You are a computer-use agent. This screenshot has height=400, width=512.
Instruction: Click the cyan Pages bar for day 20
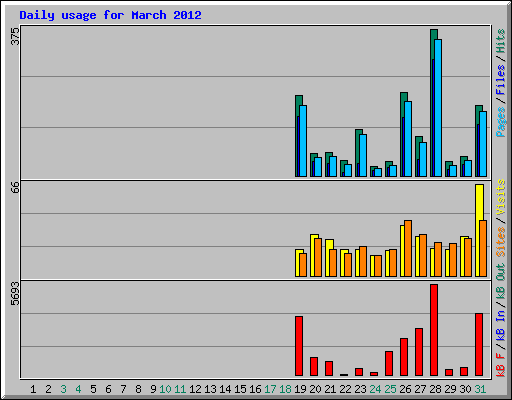[x=318, y=167]
